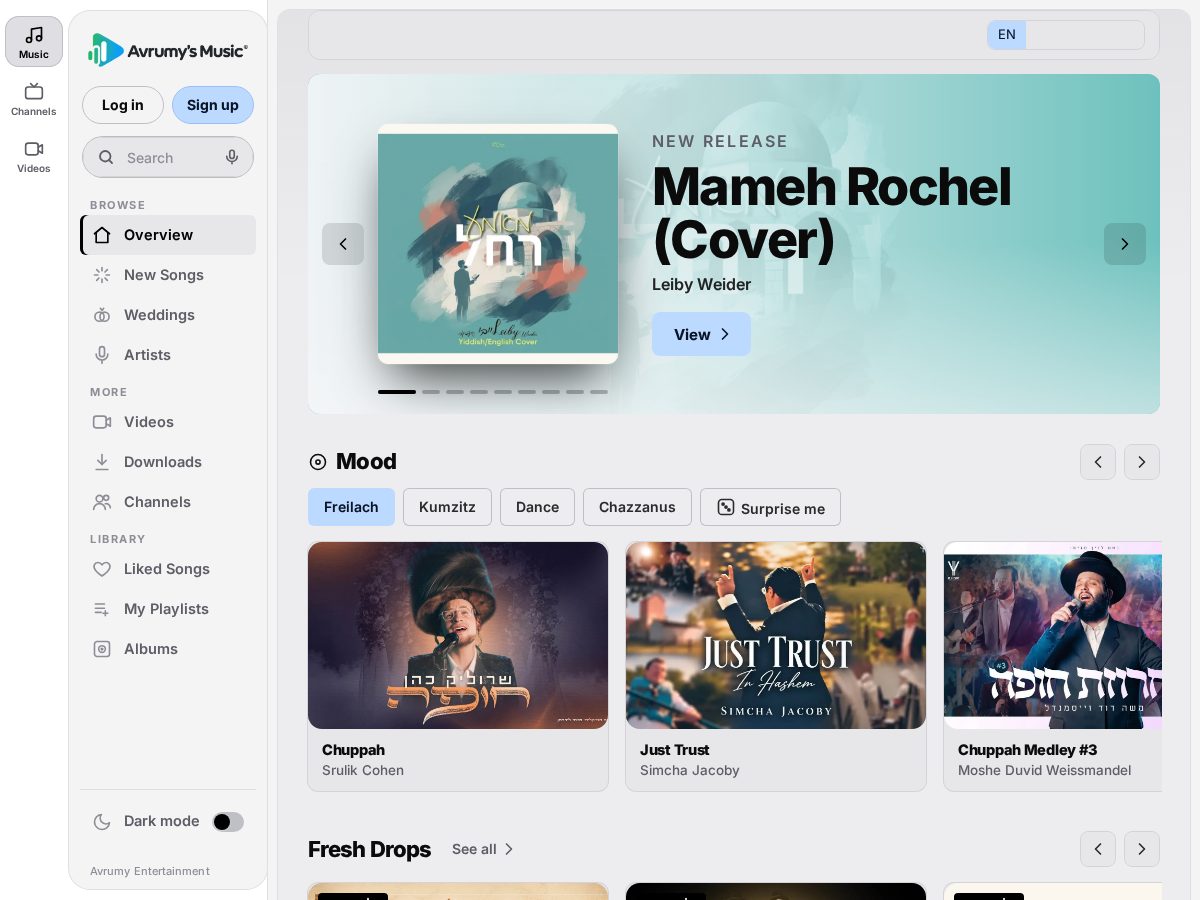Select the first active carousel indicator dash

coord(397,392)
